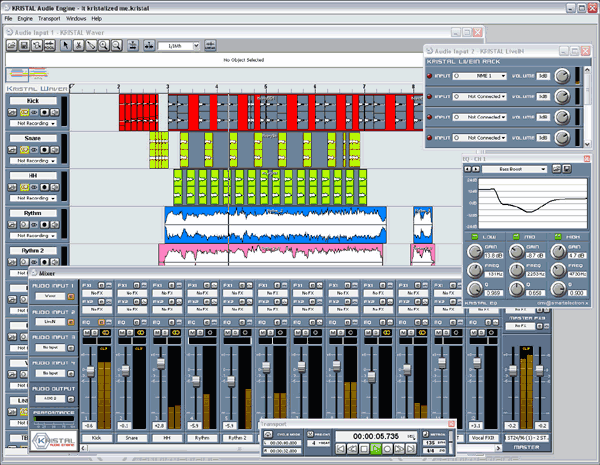Click the Pool toolbar icon in Waver
Image resolution: width=600 pixels, height=465 pixels.
[50, 46]
